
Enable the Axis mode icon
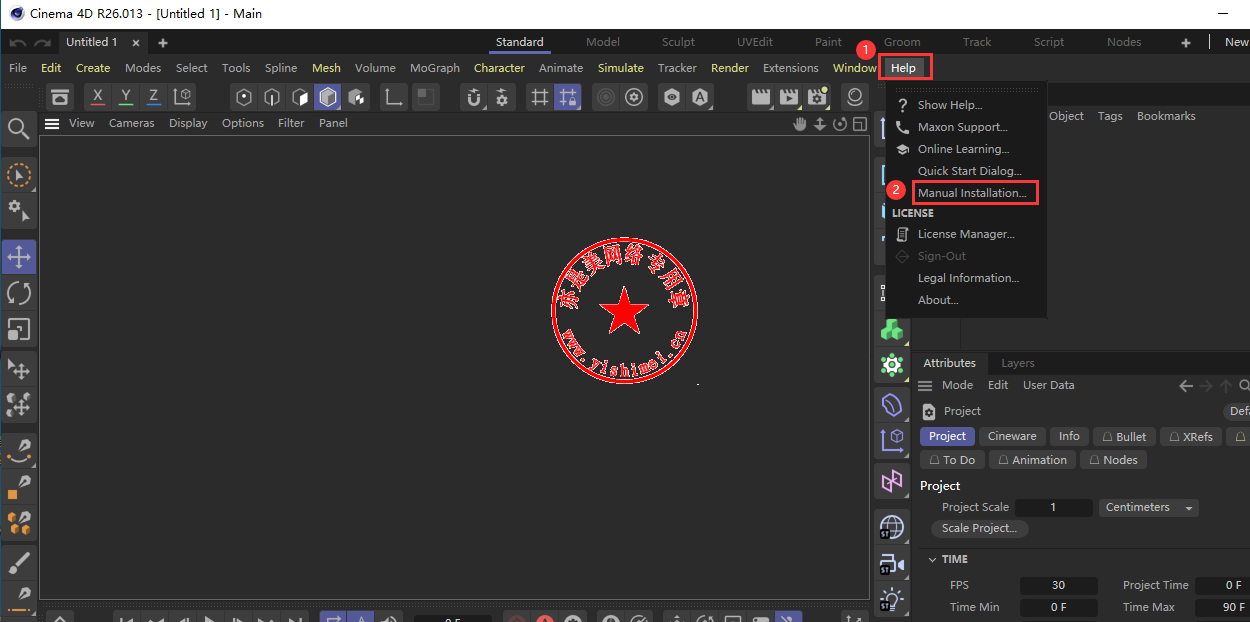(x=394, y=97)
